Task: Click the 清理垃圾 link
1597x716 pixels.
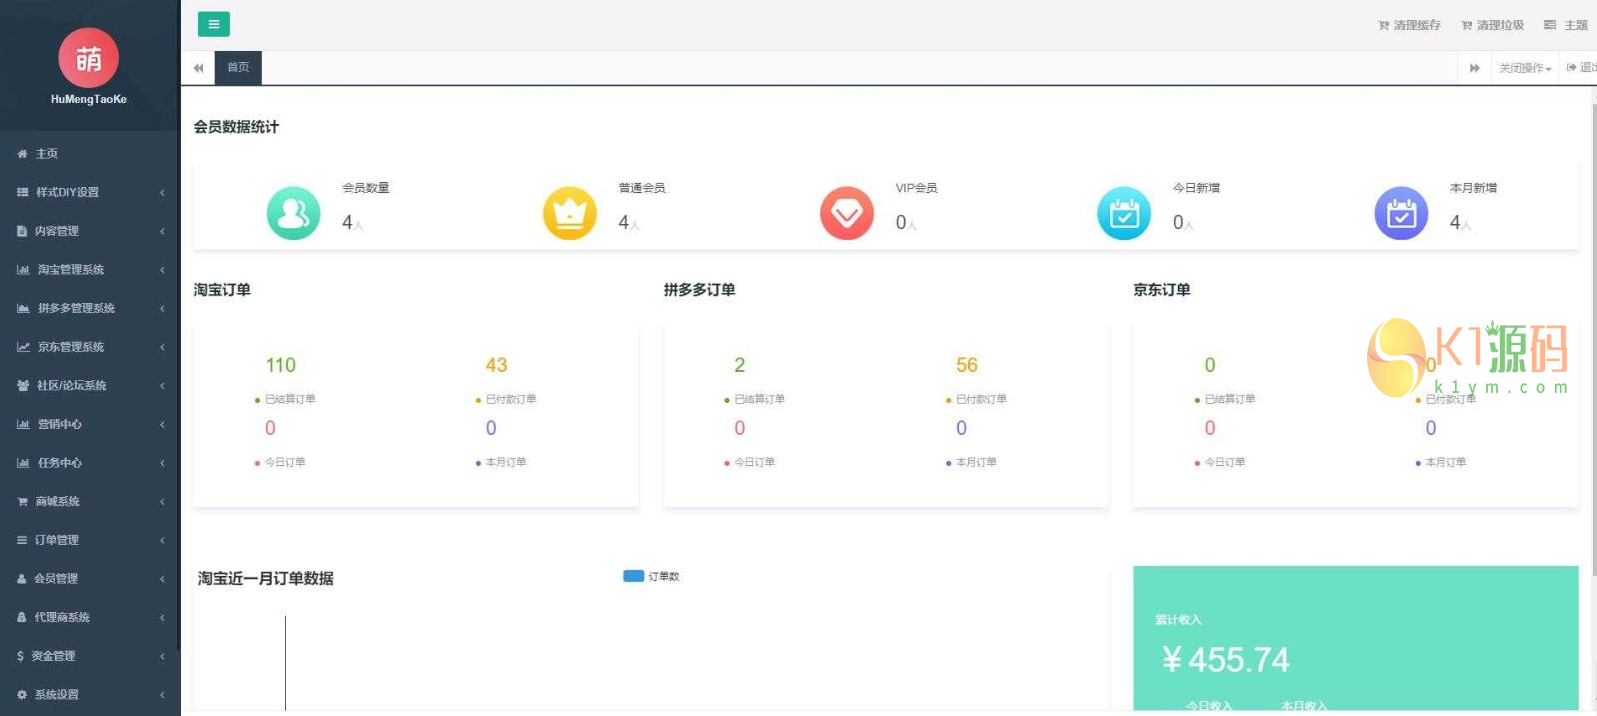Action: (x=1493, y=25)
